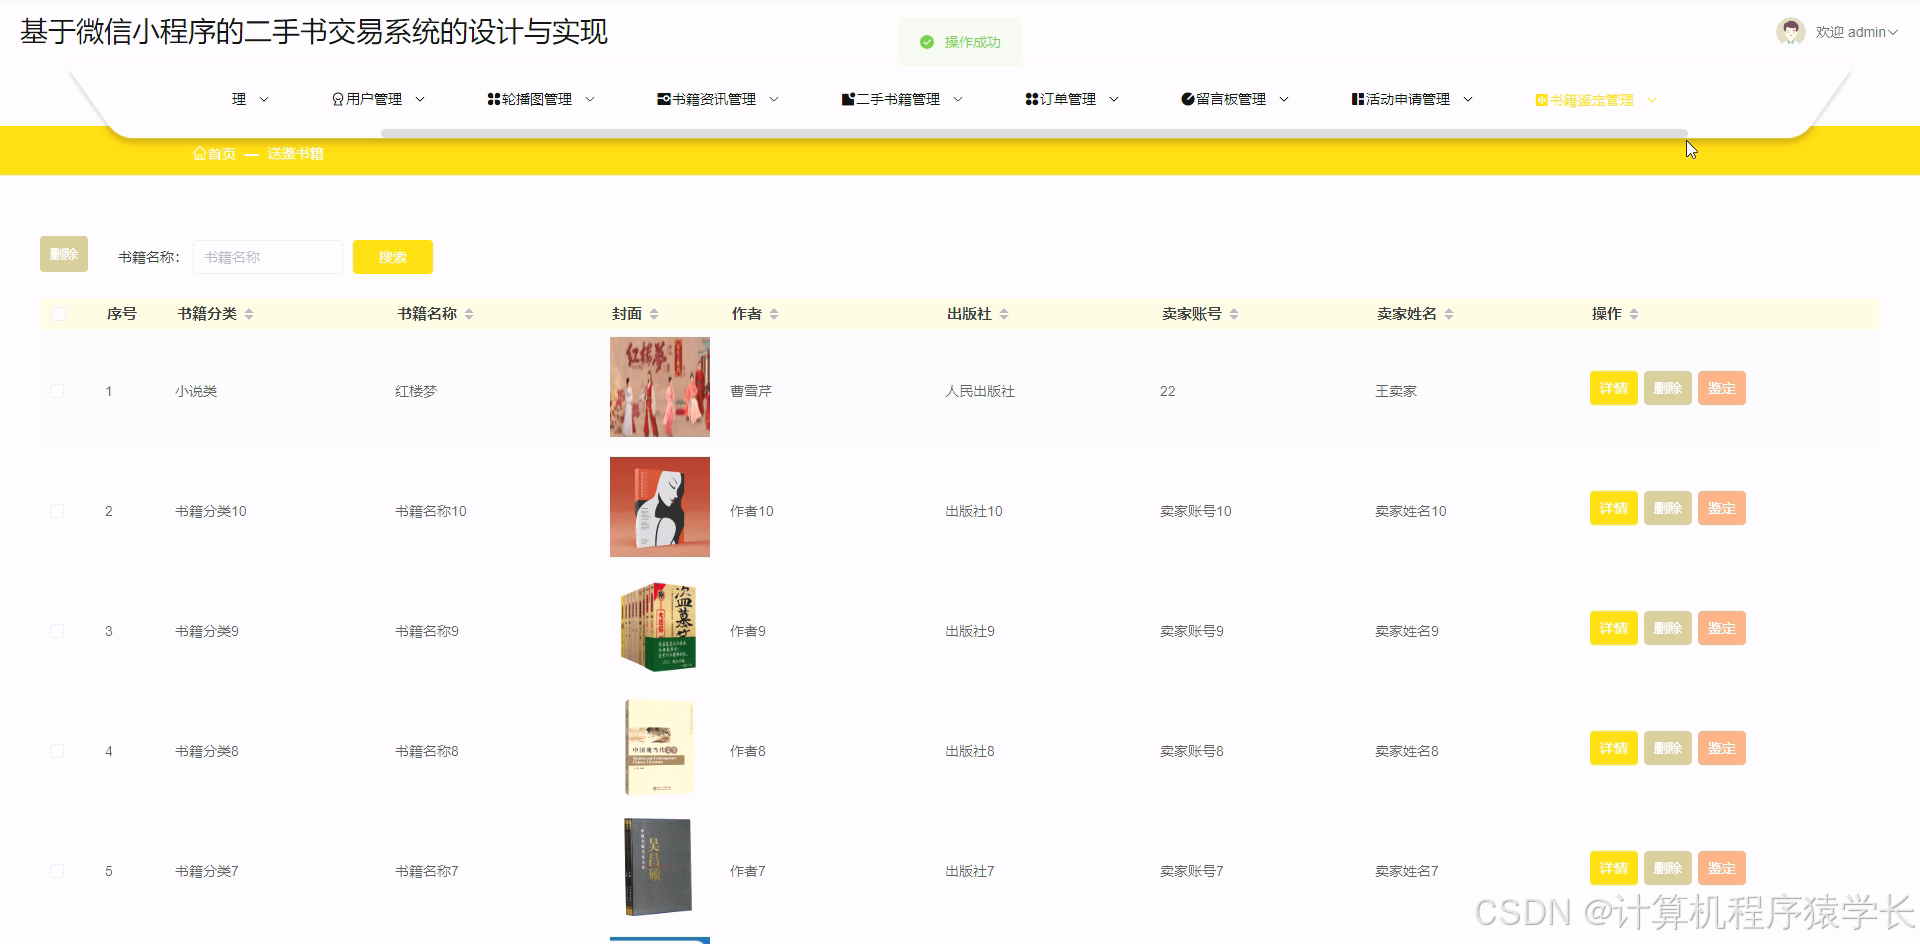Click the icon beside 活动申请管理
Viewport: 1920px width, 944px height.
coord(1356,99)
